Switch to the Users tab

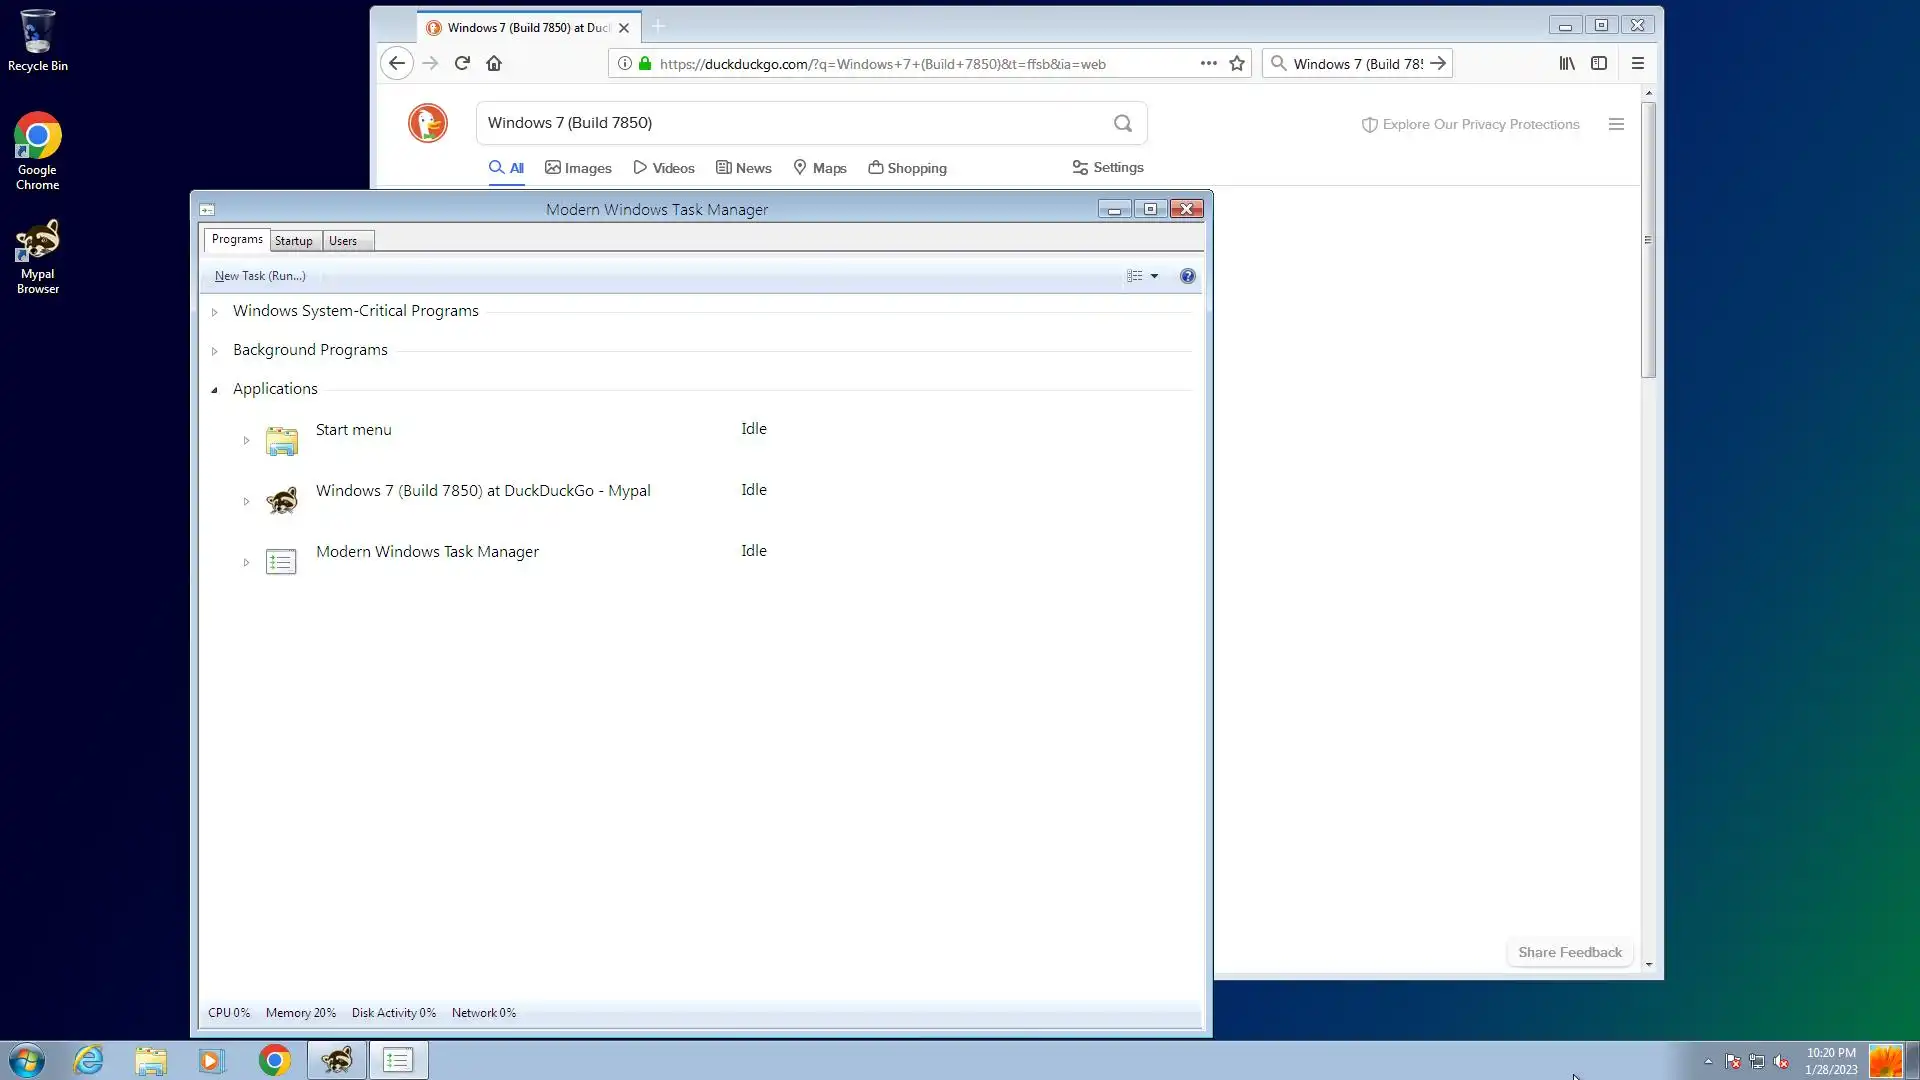click(x=343, y=241)
